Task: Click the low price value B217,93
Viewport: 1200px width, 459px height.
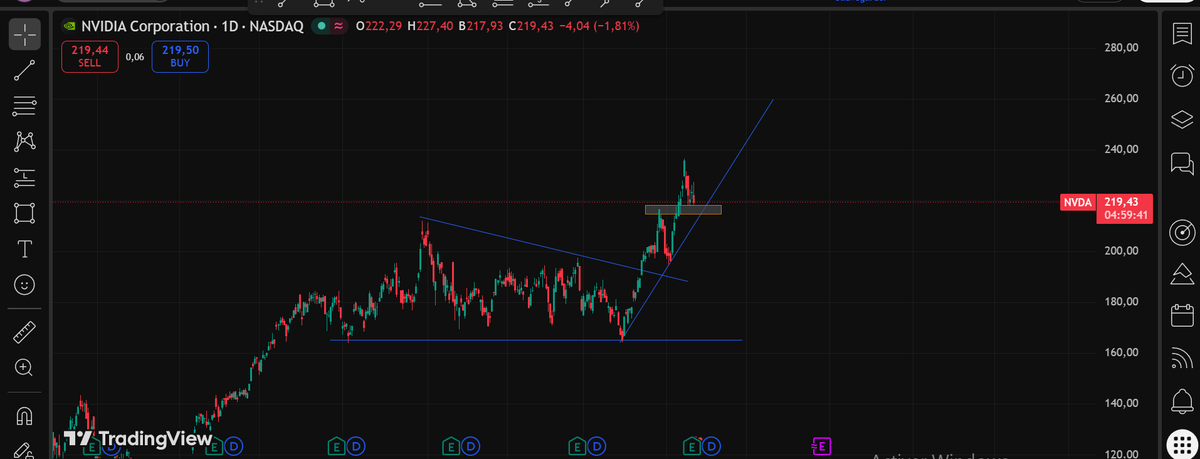Action: (481, 26)
